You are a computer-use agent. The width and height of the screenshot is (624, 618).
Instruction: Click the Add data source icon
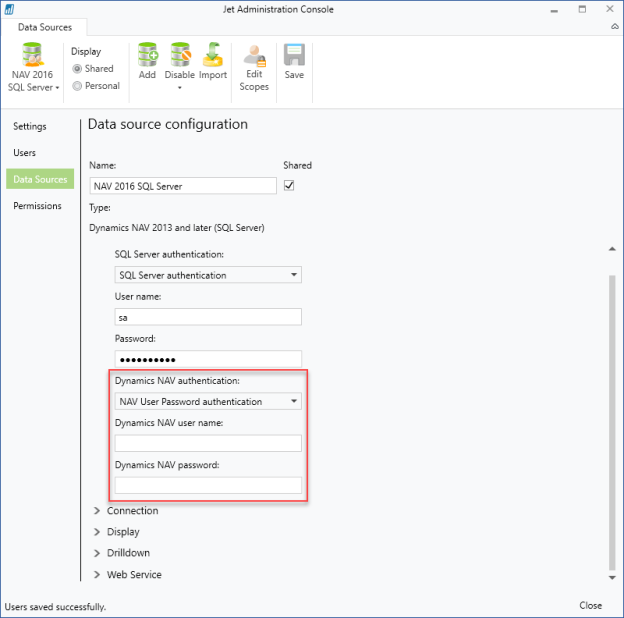[x=147, y=54]
